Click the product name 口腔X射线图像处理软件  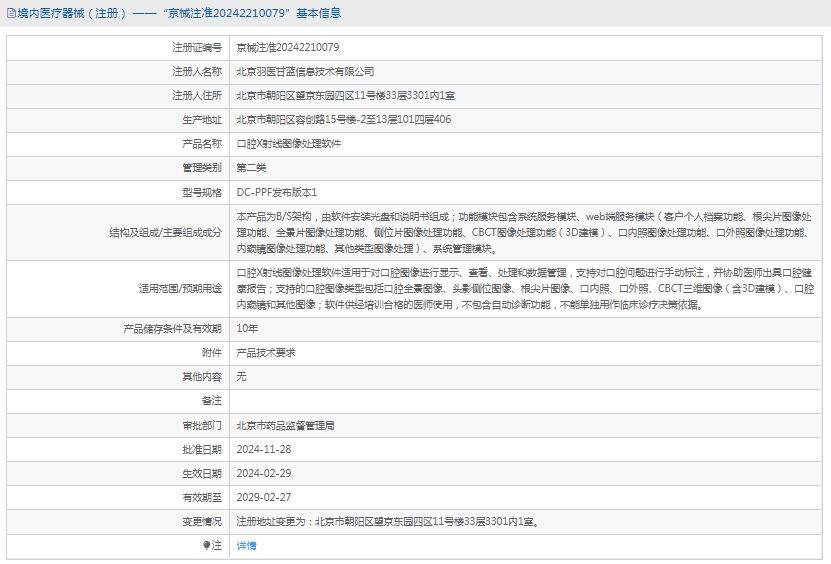[288, 144]
